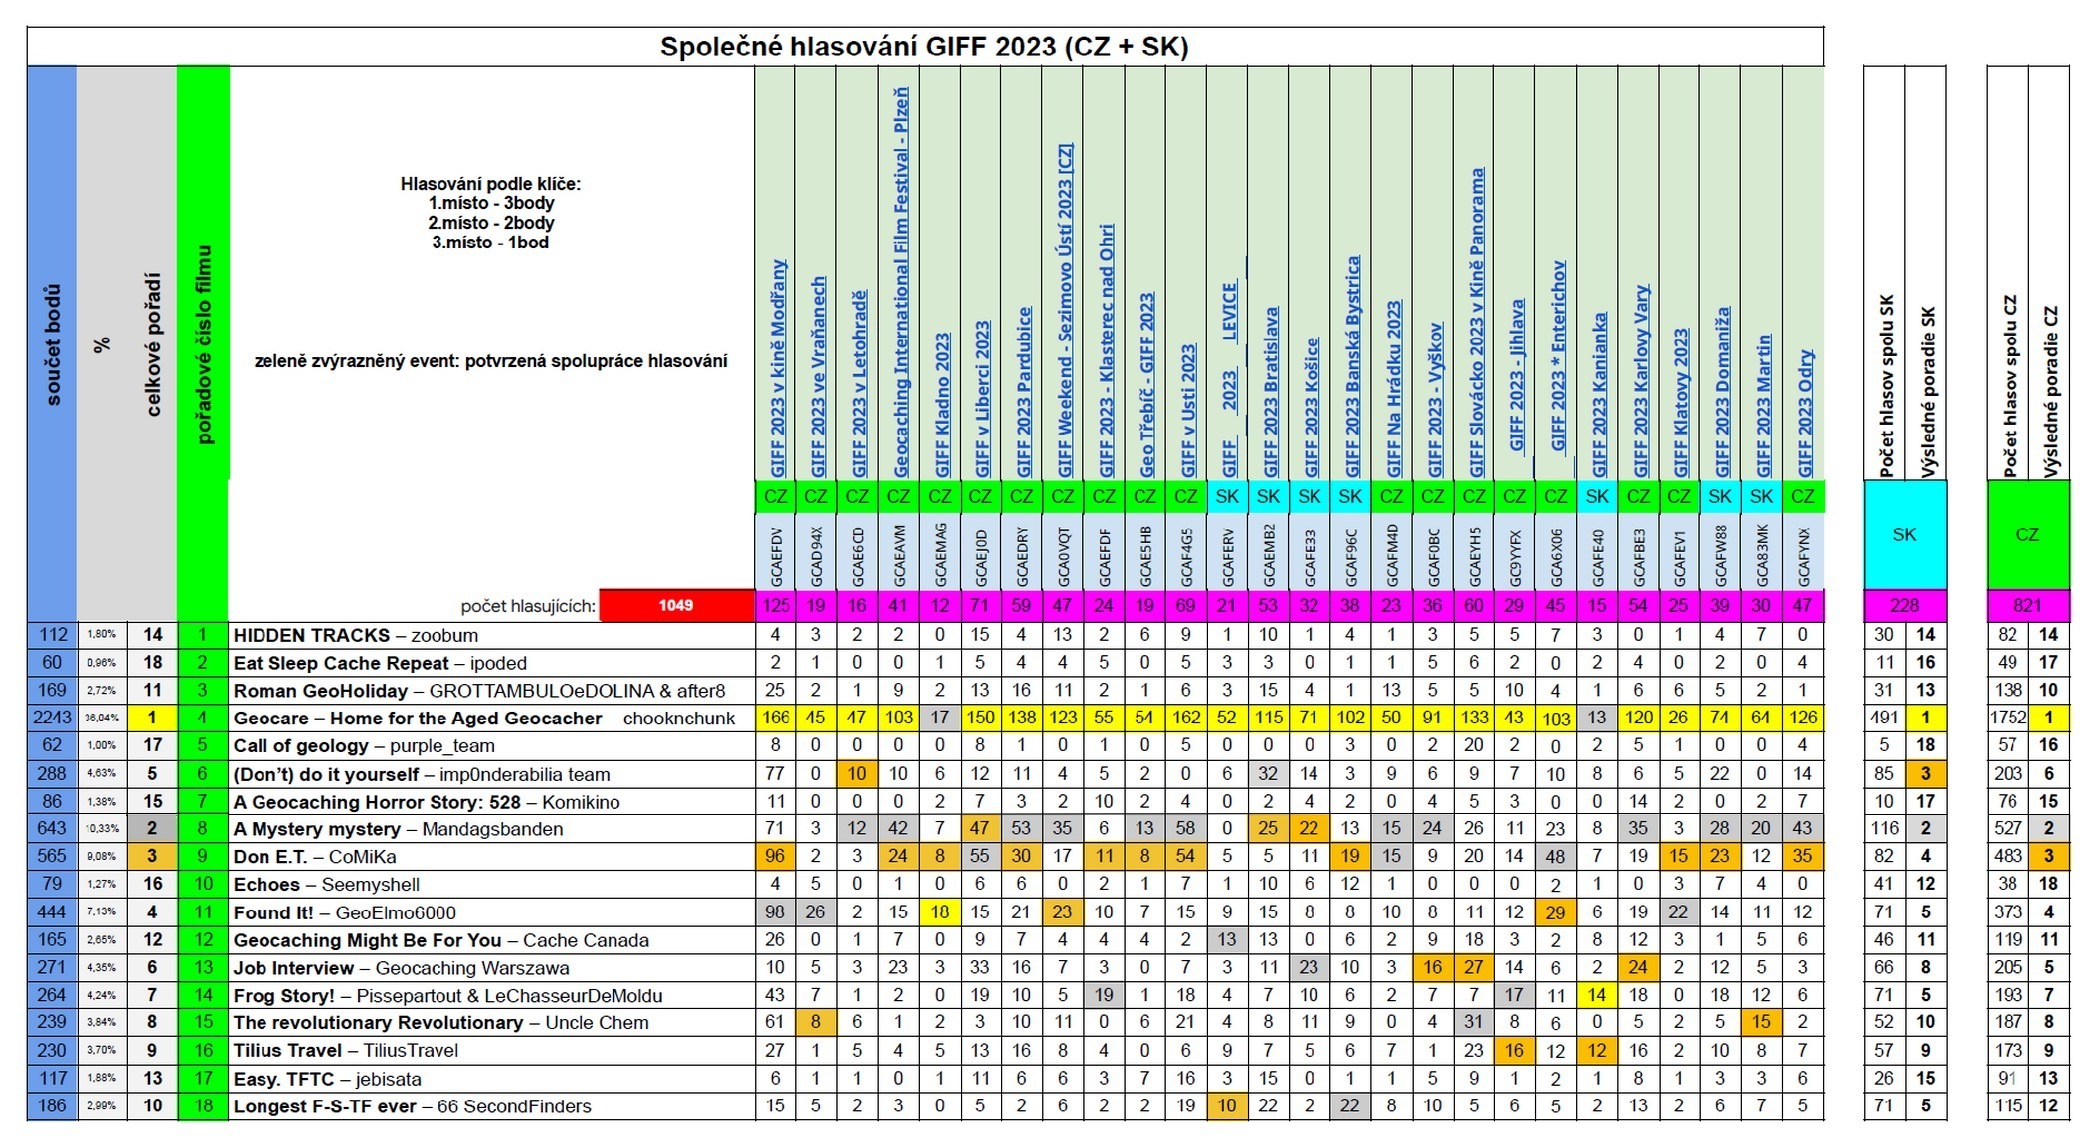
Task: Select the součet bodů column header
Action: [52, 345]
